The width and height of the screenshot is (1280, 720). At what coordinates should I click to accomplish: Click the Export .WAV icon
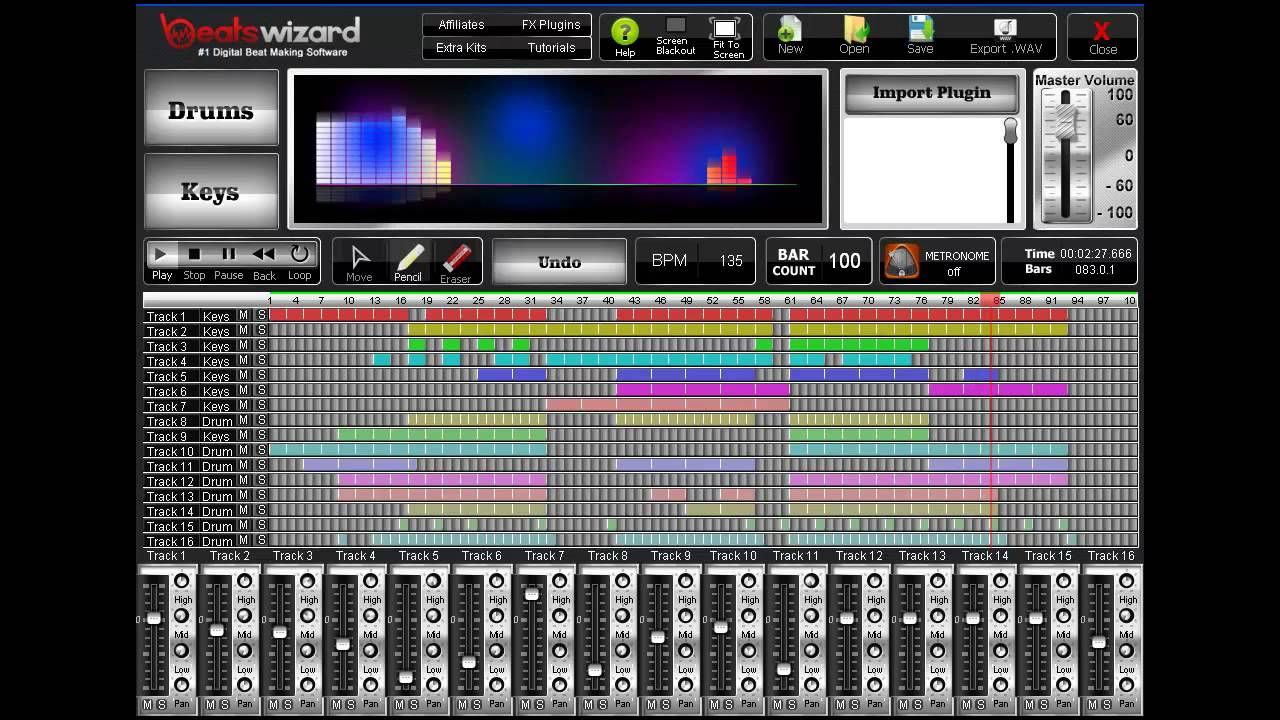click(x=1005, y=32)
